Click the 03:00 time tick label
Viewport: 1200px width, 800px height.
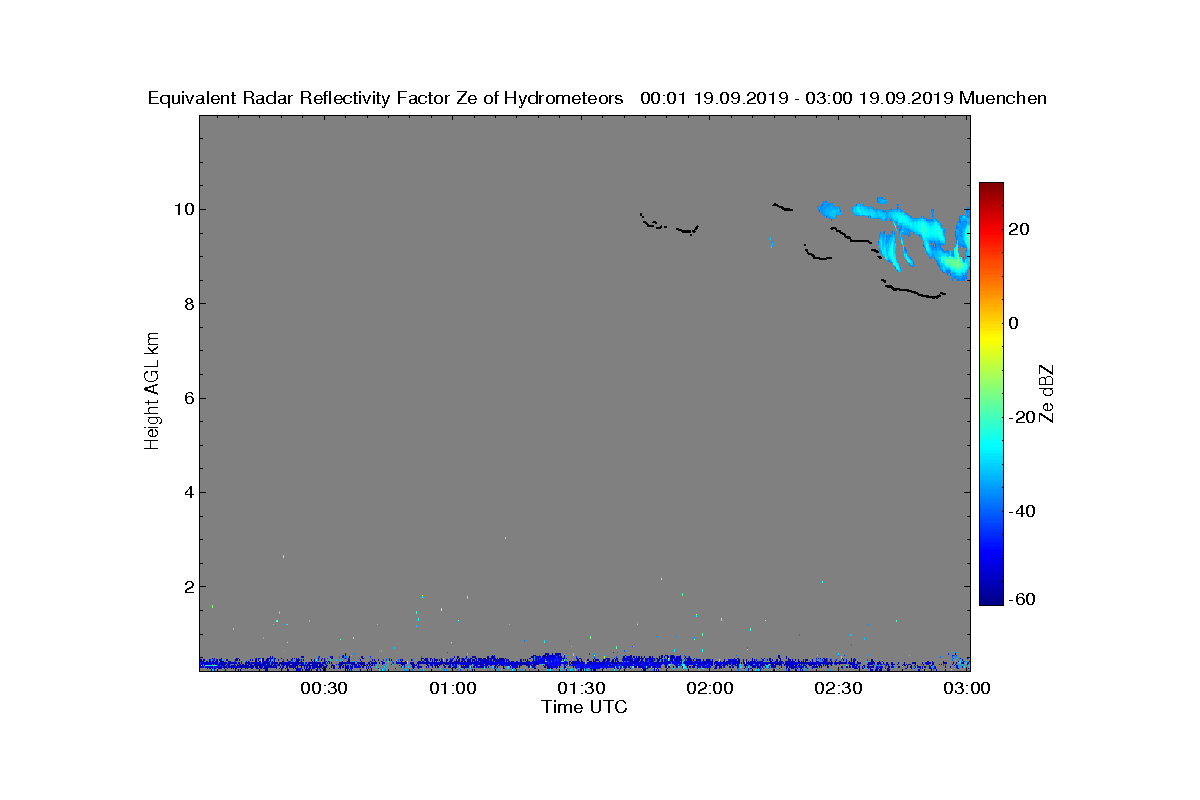click(x=968, y=688)
